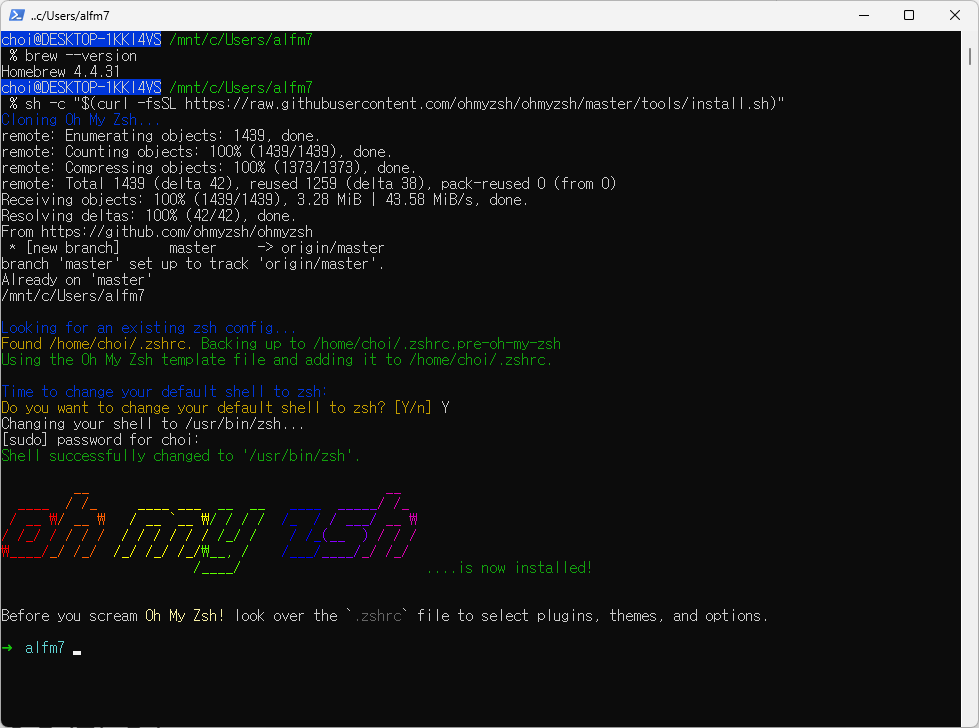Click 'Receiving objects: 100%' output line

(x=265, y=200)
